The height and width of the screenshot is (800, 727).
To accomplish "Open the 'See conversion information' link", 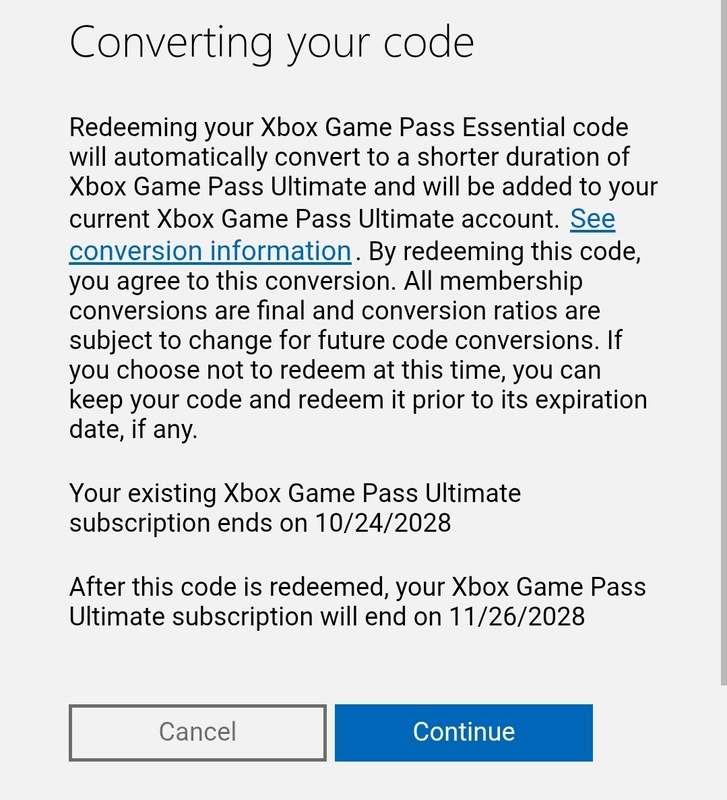I will [210, 250].
